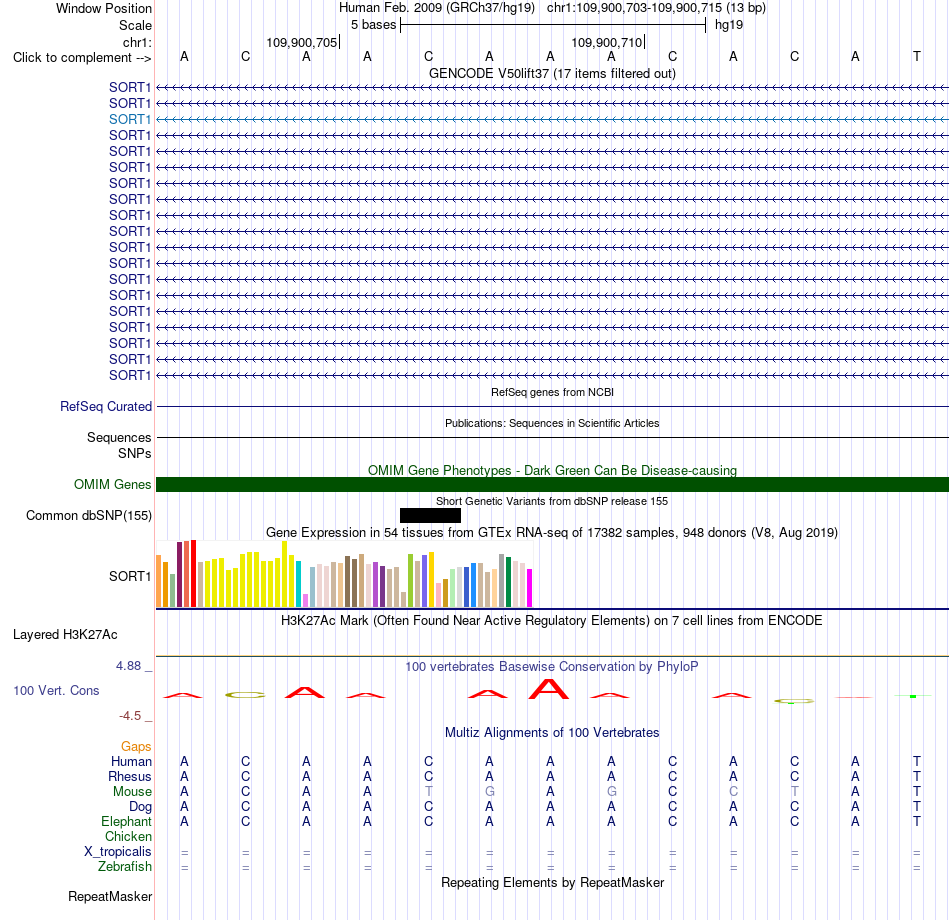Viewport: 950px width, 920px height.
Task: Click the 109,900,705 coordinate label
Action: (301, 42)
